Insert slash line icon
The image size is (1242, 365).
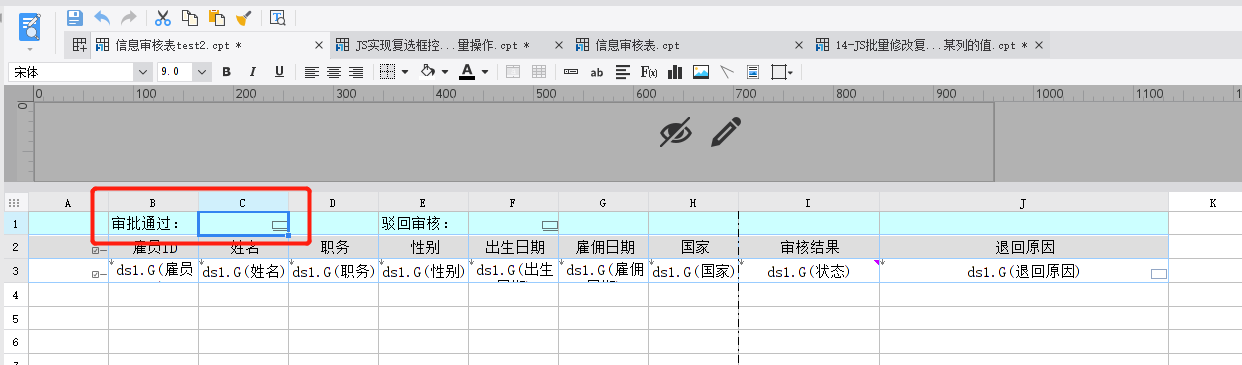[x=727, y=72]
